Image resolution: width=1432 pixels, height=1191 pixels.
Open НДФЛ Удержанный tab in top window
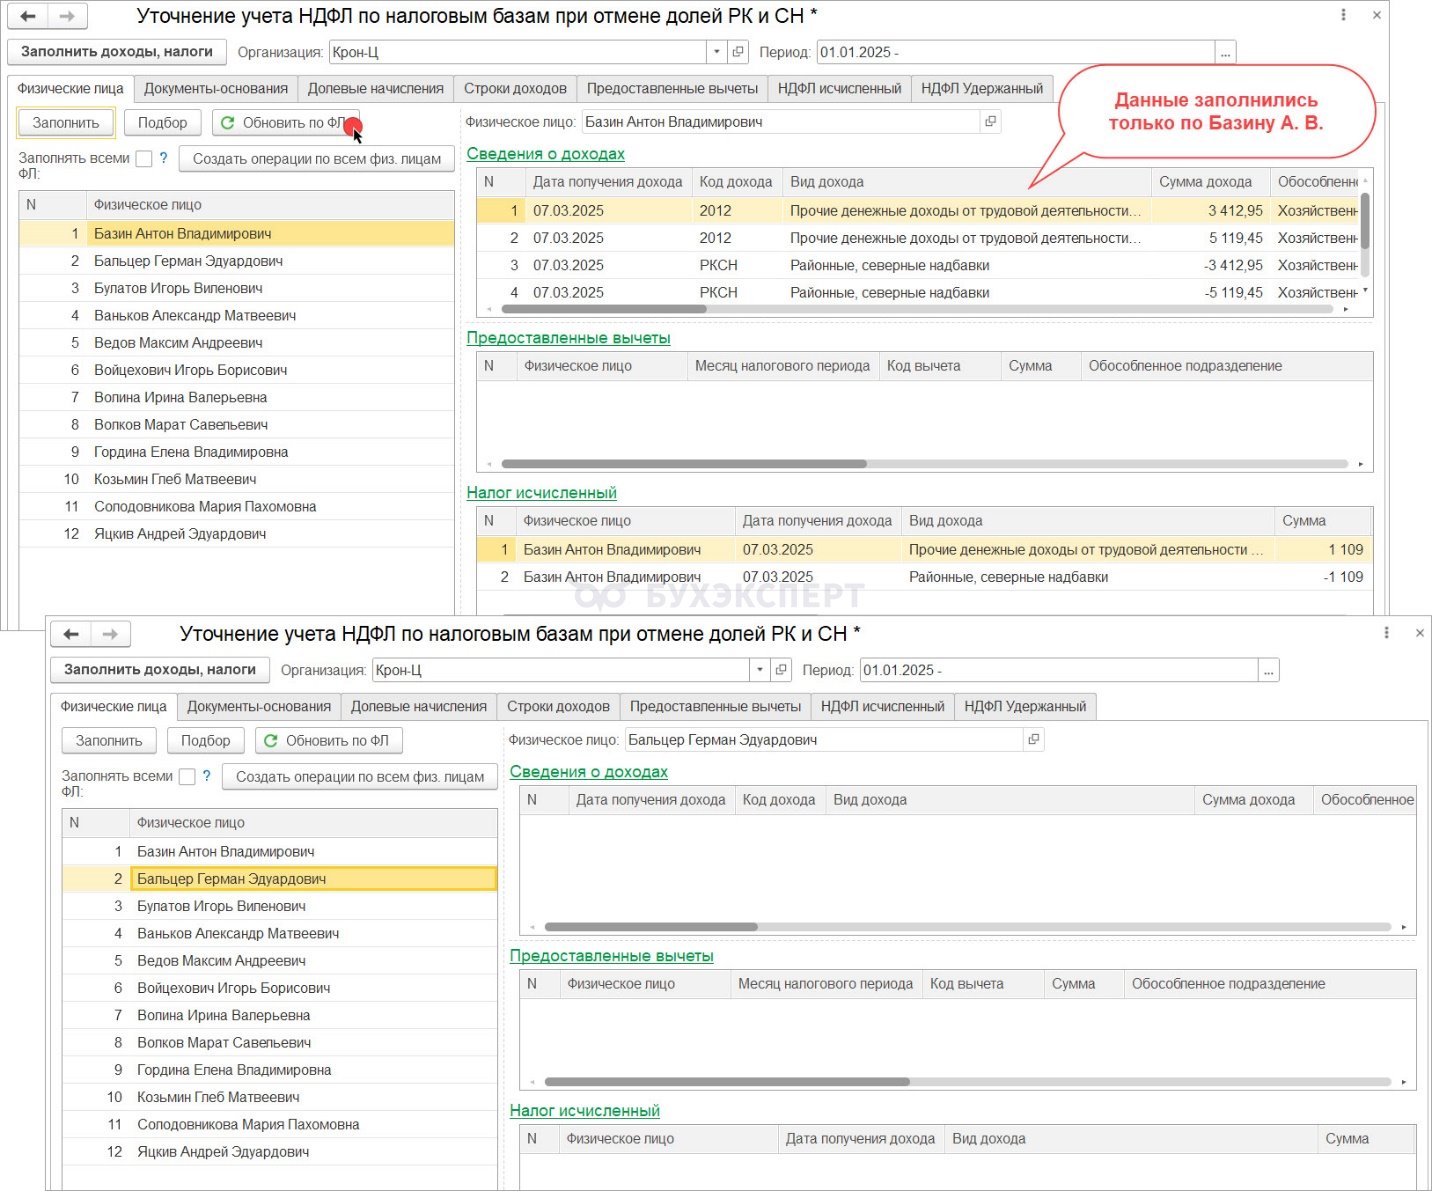(x=982, y=88)
